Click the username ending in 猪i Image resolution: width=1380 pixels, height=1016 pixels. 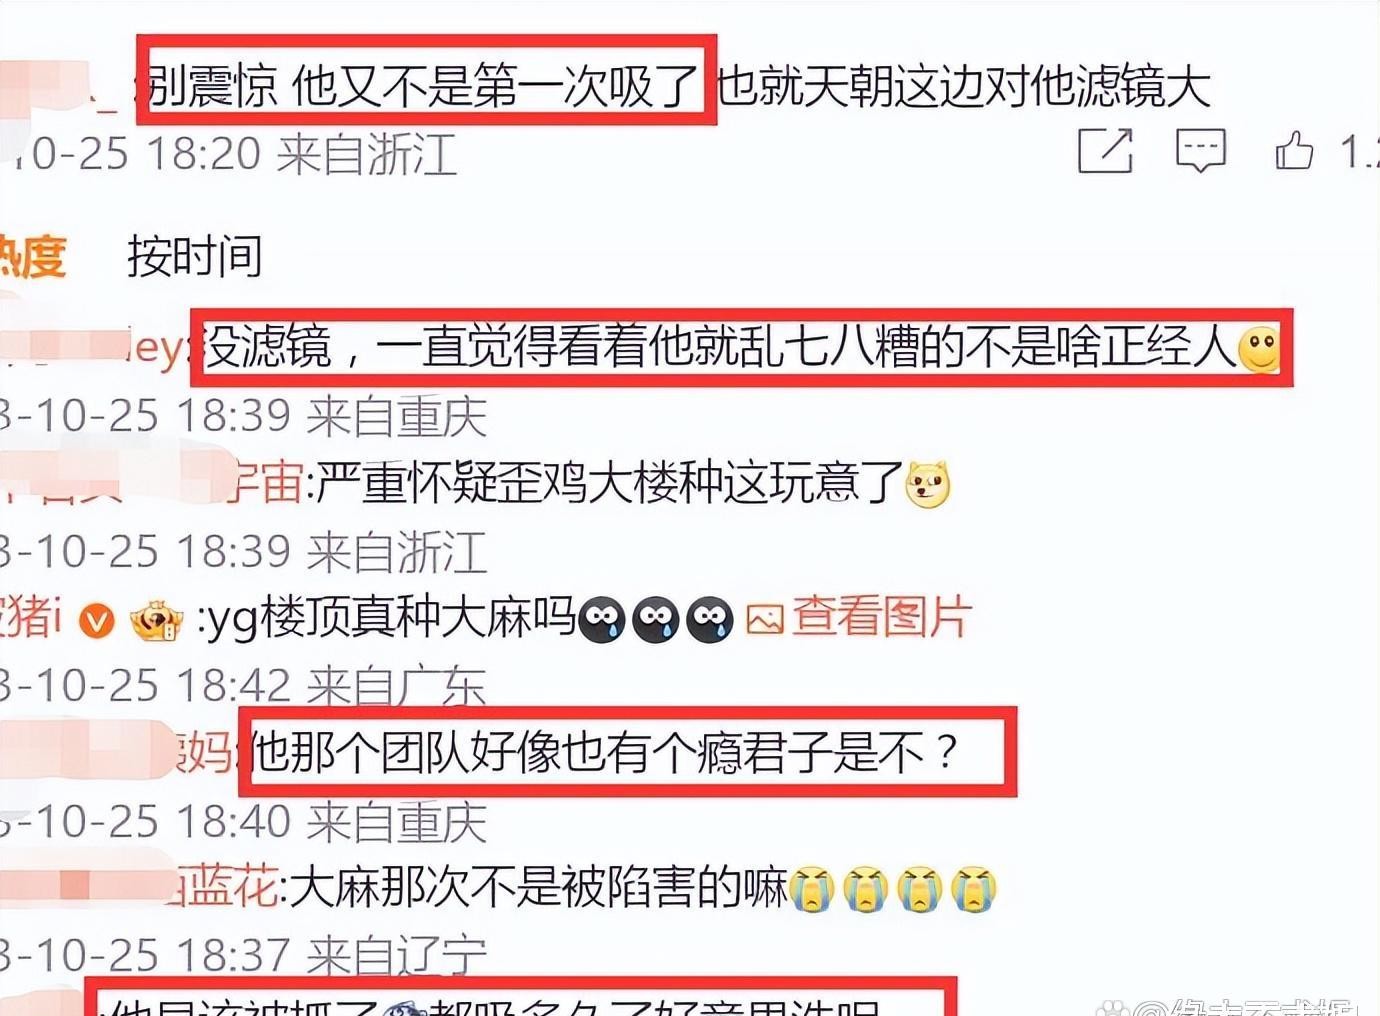click(32, 618)
